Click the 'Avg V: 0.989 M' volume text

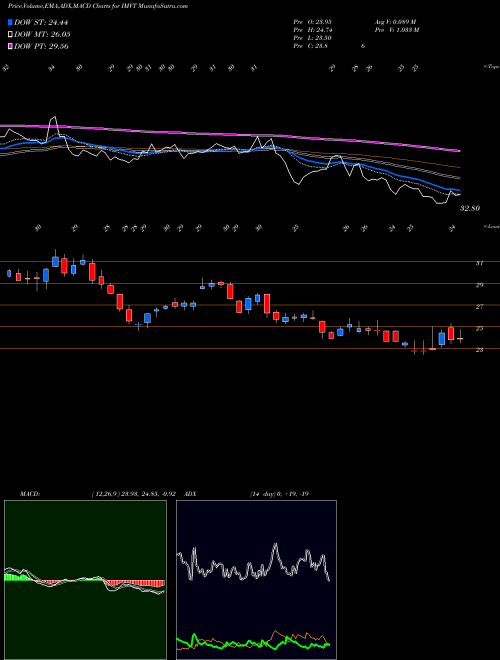click(x=395, y=22)
